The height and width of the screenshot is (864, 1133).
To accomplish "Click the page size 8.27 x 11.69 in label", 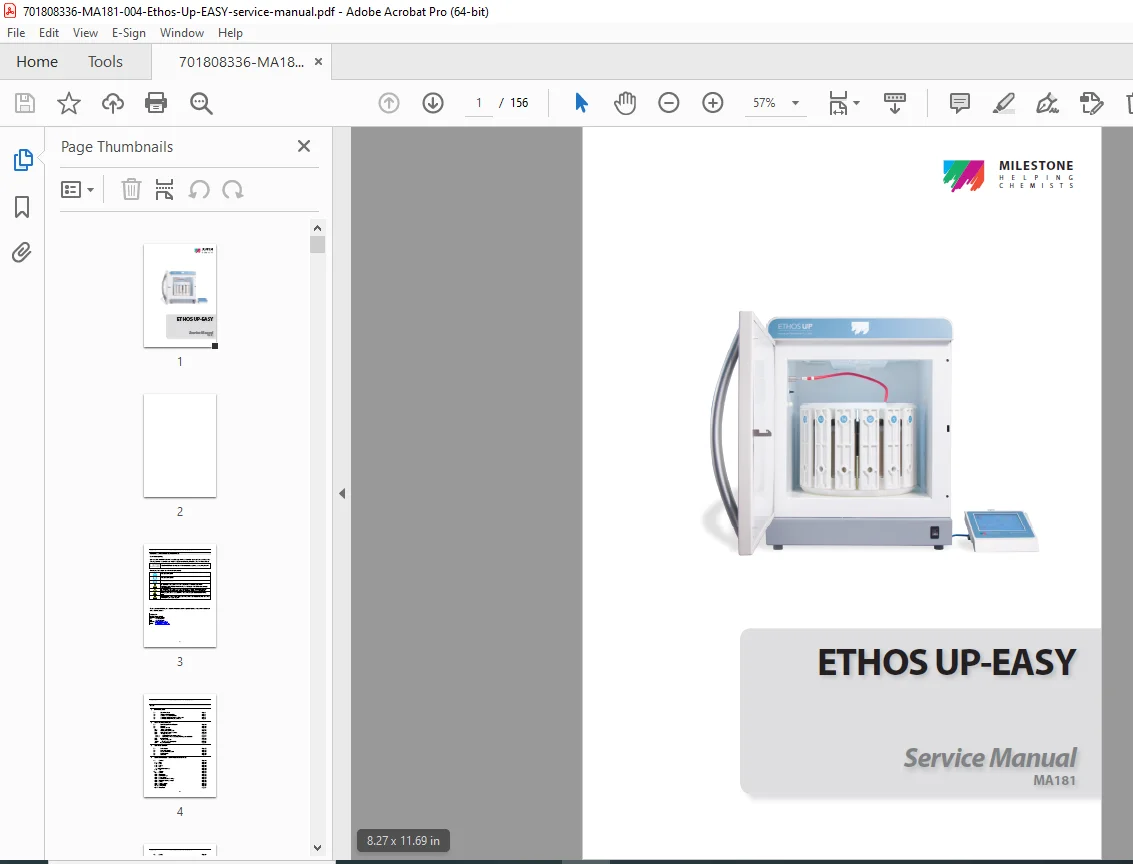I will (403, 840).
